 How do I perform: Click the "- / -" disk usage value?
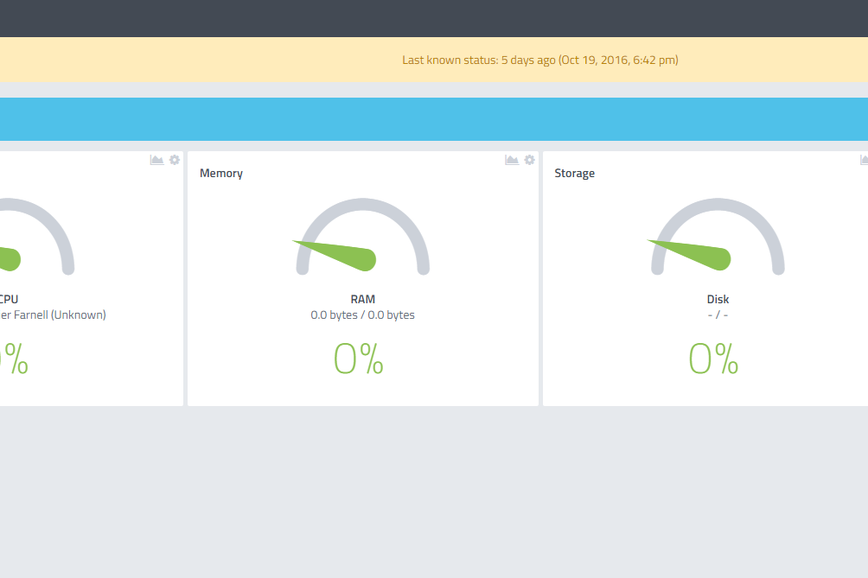click(717, 315)
